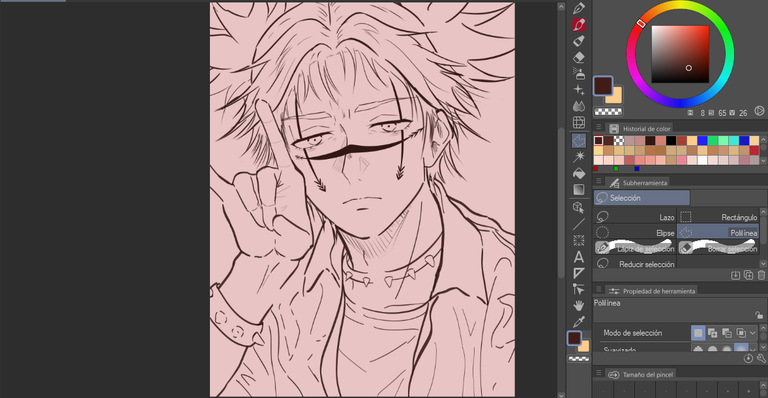Select the Decoration spray tool

coord(578,73)
